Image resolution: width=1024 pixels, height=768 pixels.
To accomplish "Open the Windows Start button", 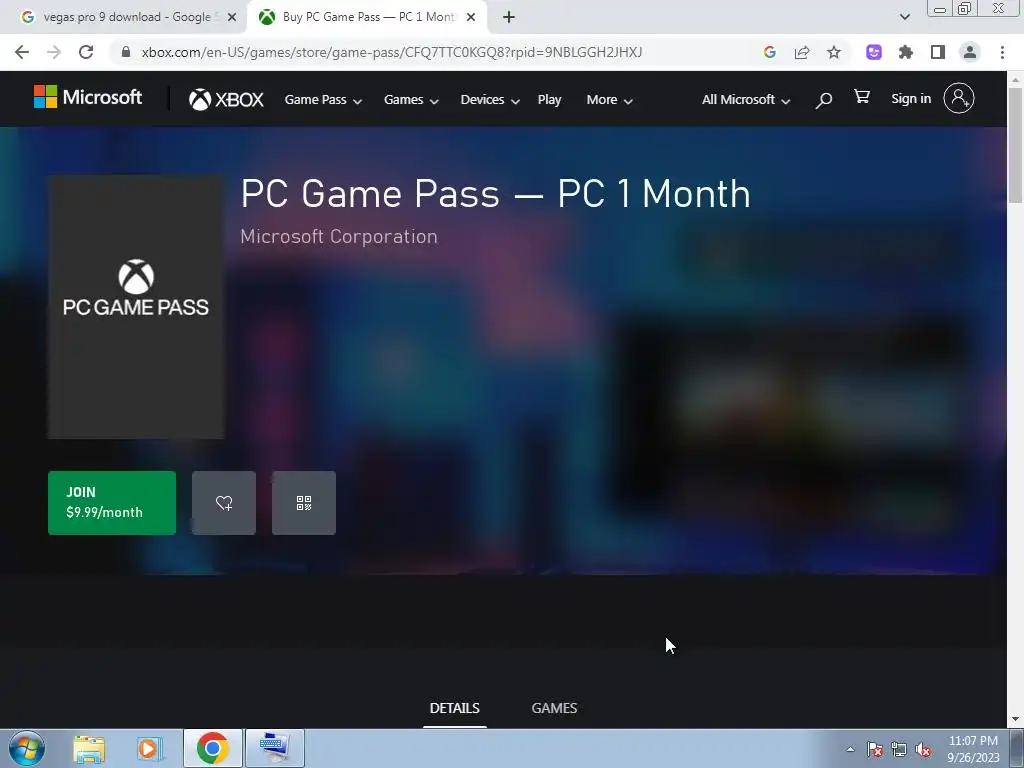I will click(x=27, y=748).
